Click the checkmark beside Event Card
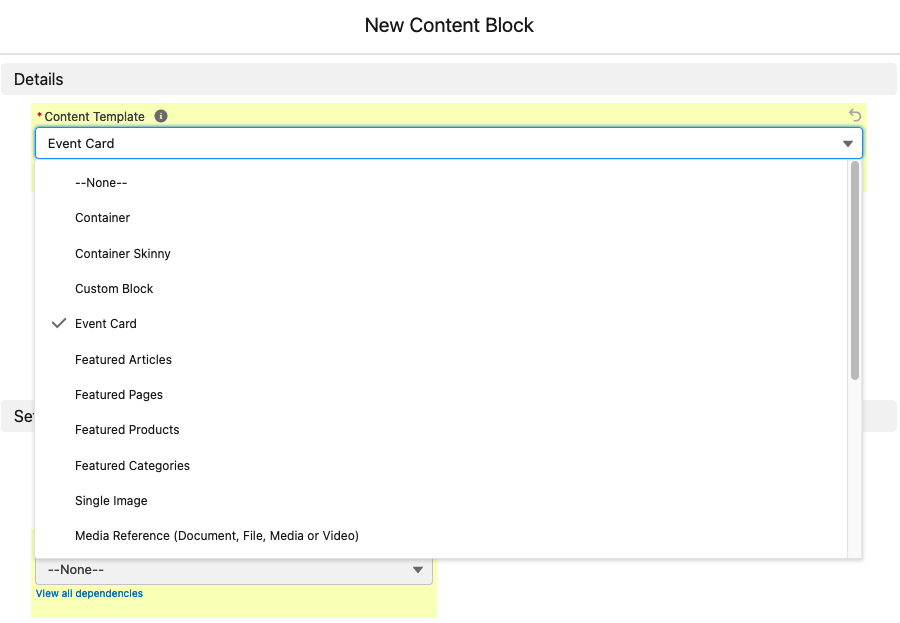The width and height of the screenshot is (900, 623). click(60, 323)
